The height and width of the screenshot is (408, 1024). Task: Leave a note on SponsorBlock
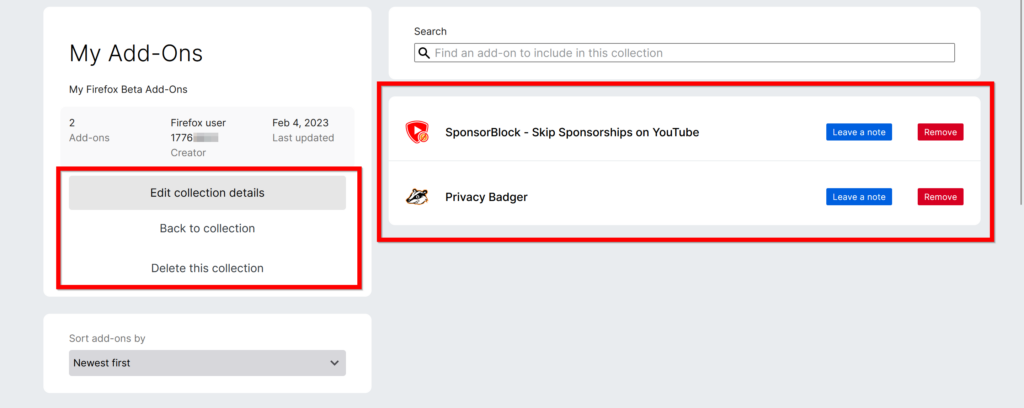click(x=858, y=132)
